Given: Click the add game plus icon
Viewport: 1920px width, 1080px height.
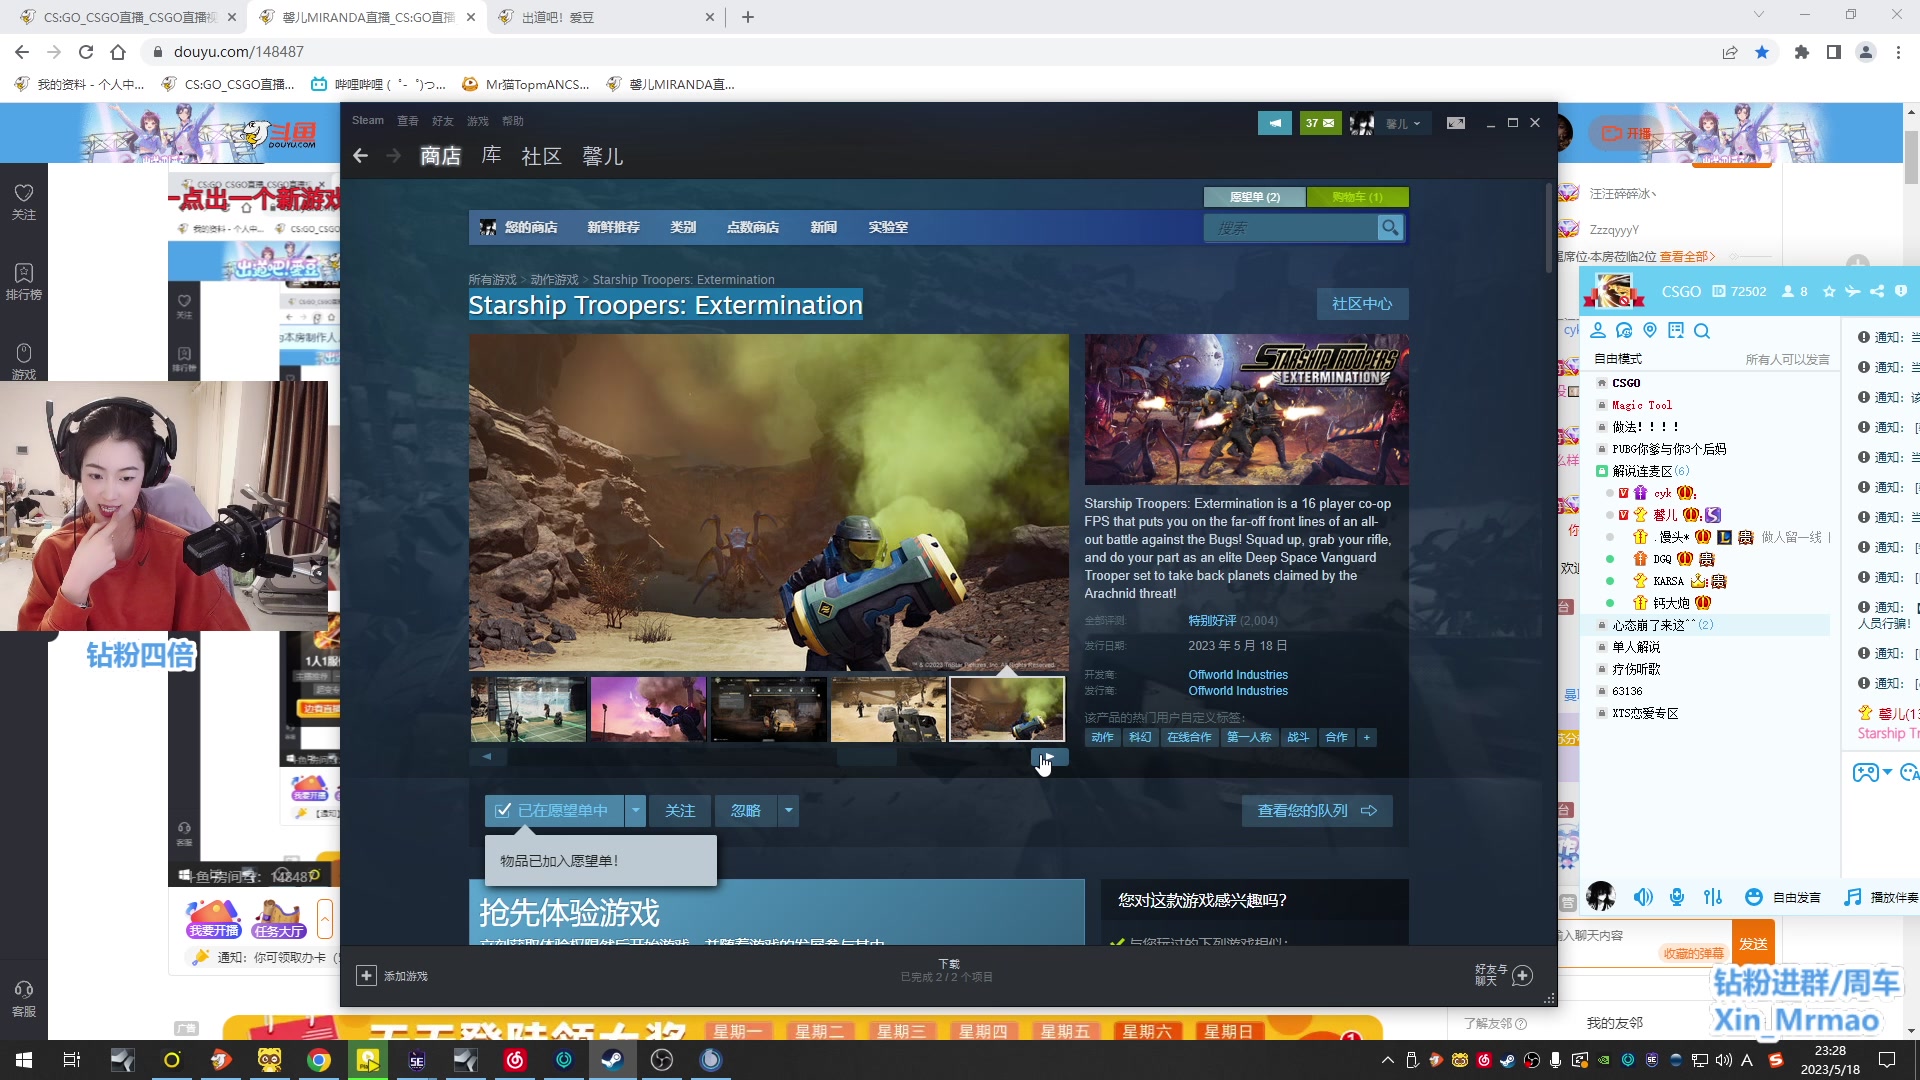Looking at the screenshot, I should pos(366,976).
